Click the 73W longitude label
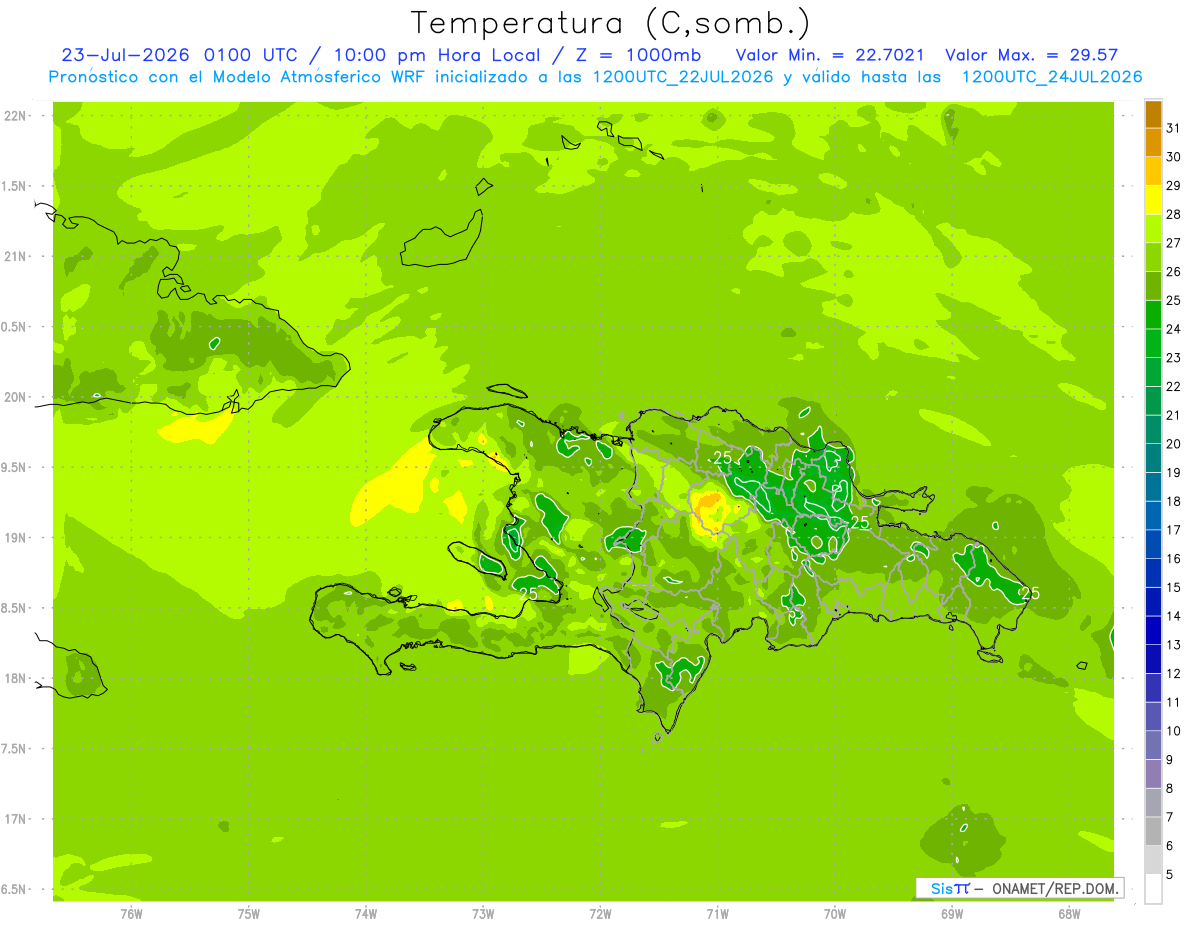1200x927 pixels. coord(483,913)
